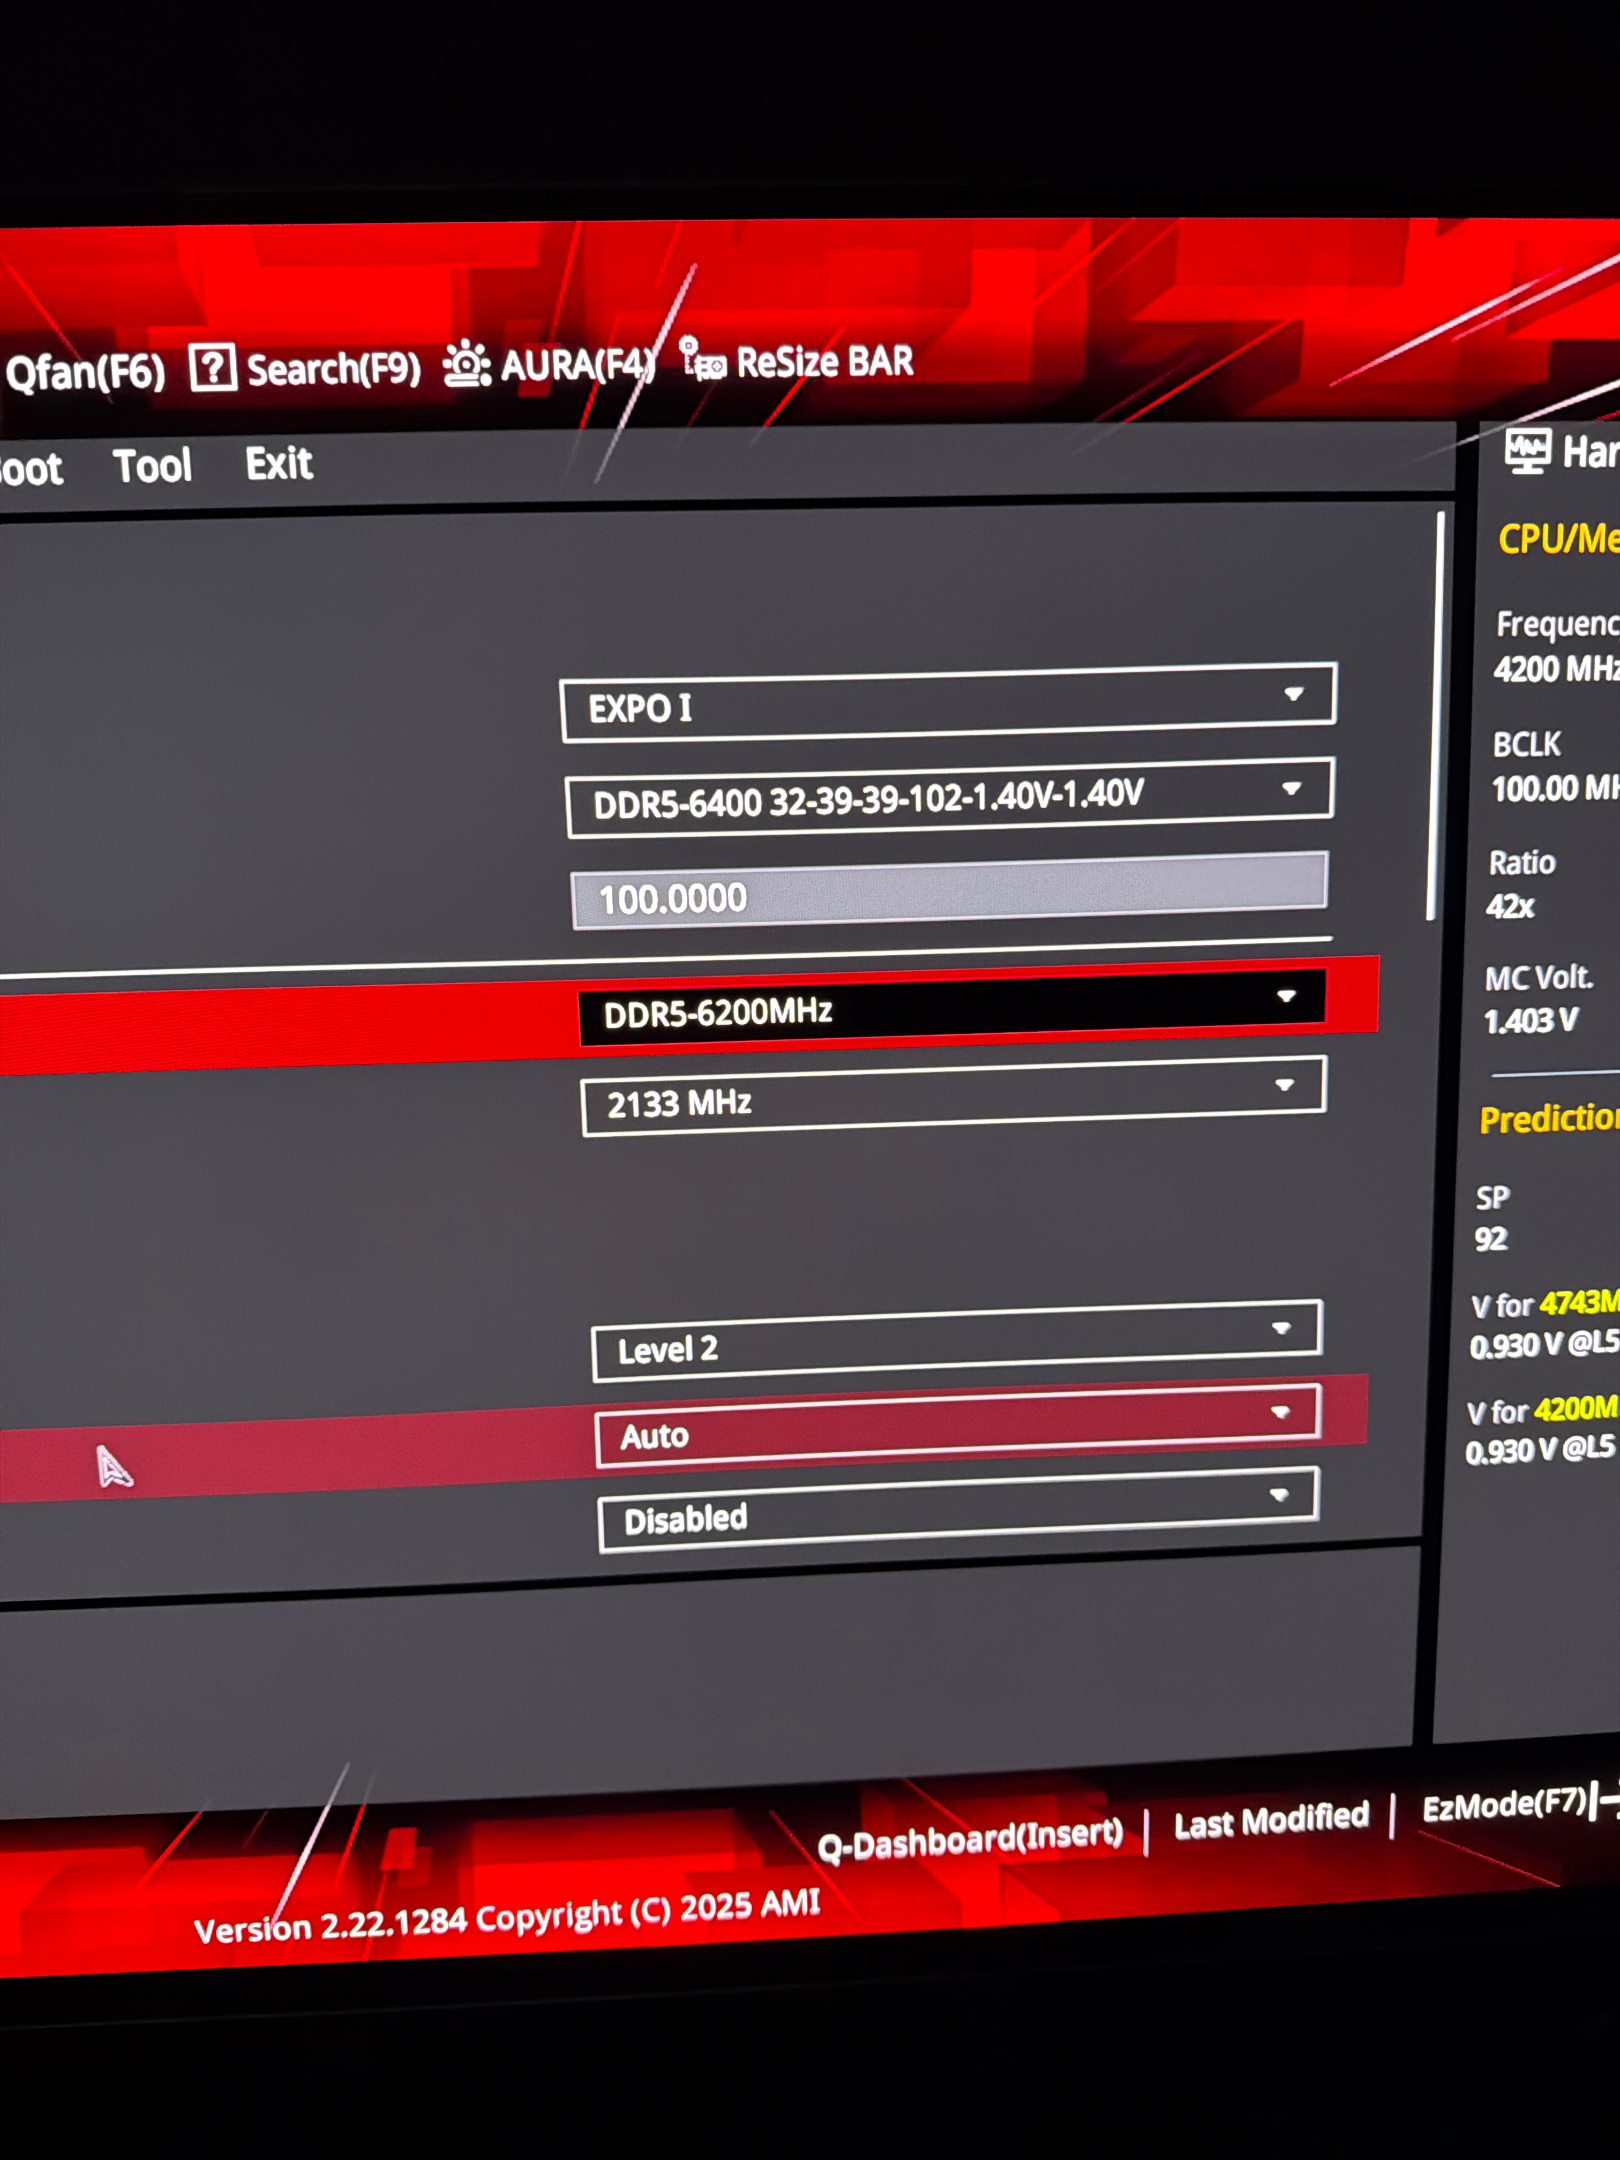This screenshot has height=2160, width=1620.
Task: Click the settings list vertical scrollbar
Action: click(x=1437, y=715)
